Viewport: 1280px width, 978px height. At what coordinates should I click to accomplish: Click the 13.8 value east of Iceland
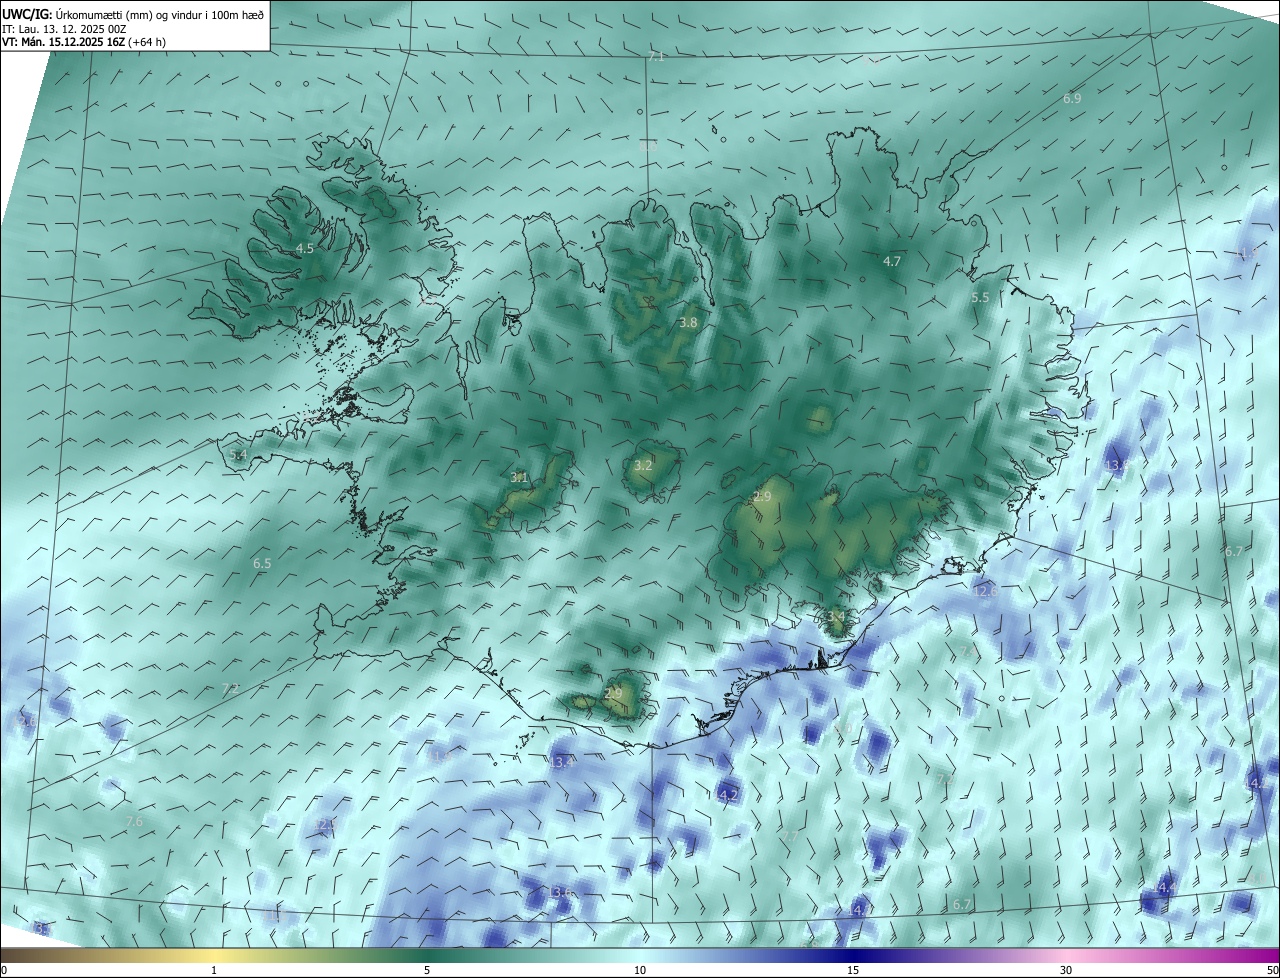click(x=1116, y=466)
